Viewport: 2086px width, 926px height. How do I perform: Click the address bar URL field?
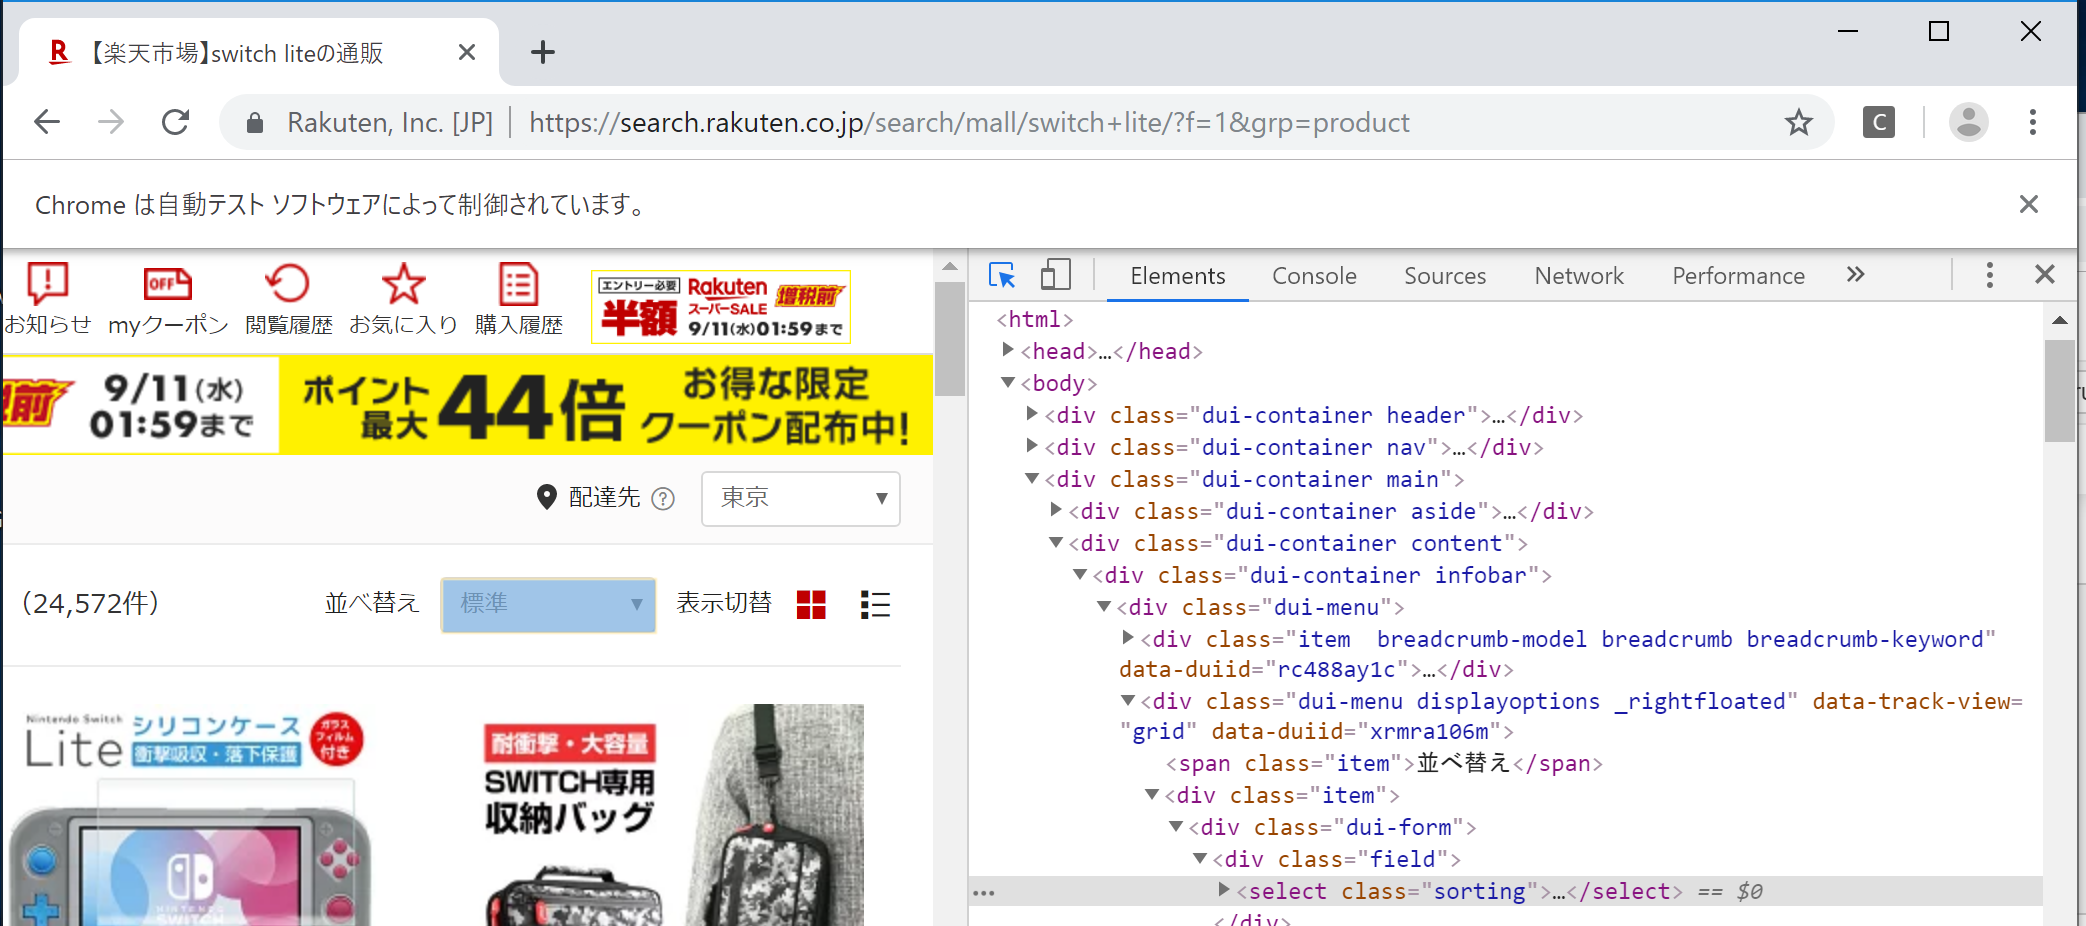coord(968,122)
